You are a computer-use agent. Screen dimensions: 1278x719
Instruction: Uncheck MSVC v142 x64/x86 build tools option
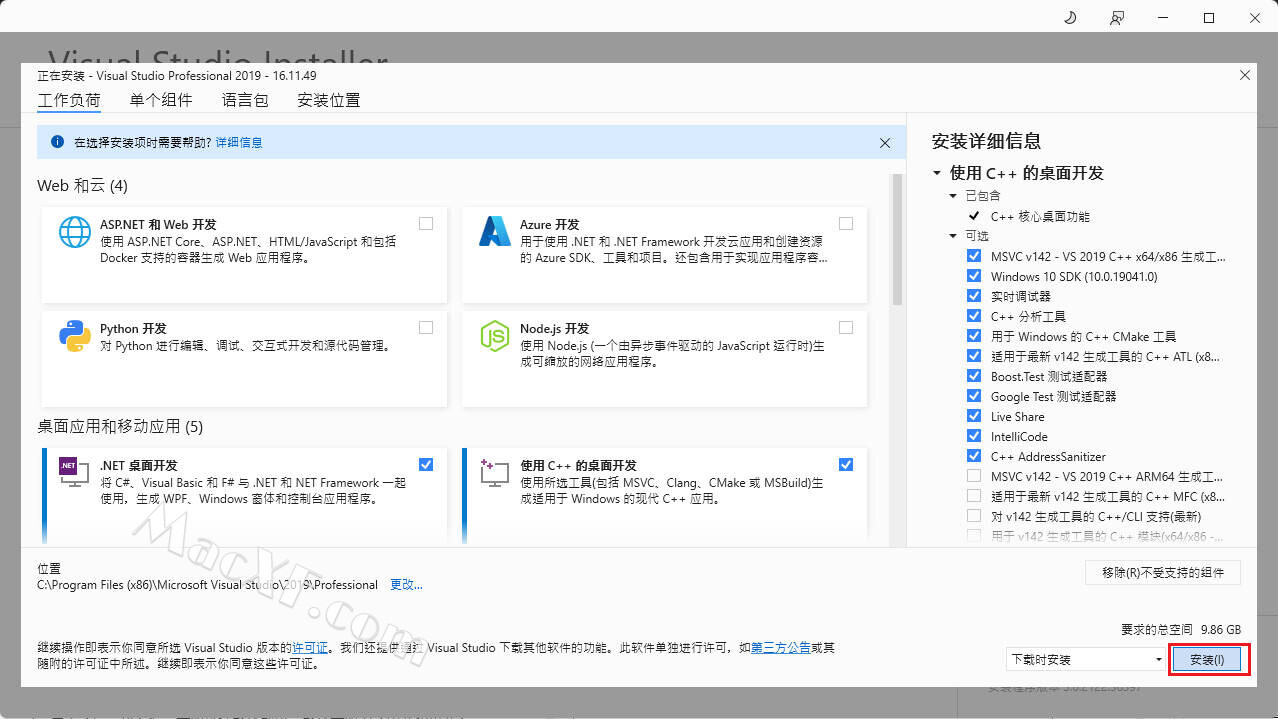tap(974, 256)
